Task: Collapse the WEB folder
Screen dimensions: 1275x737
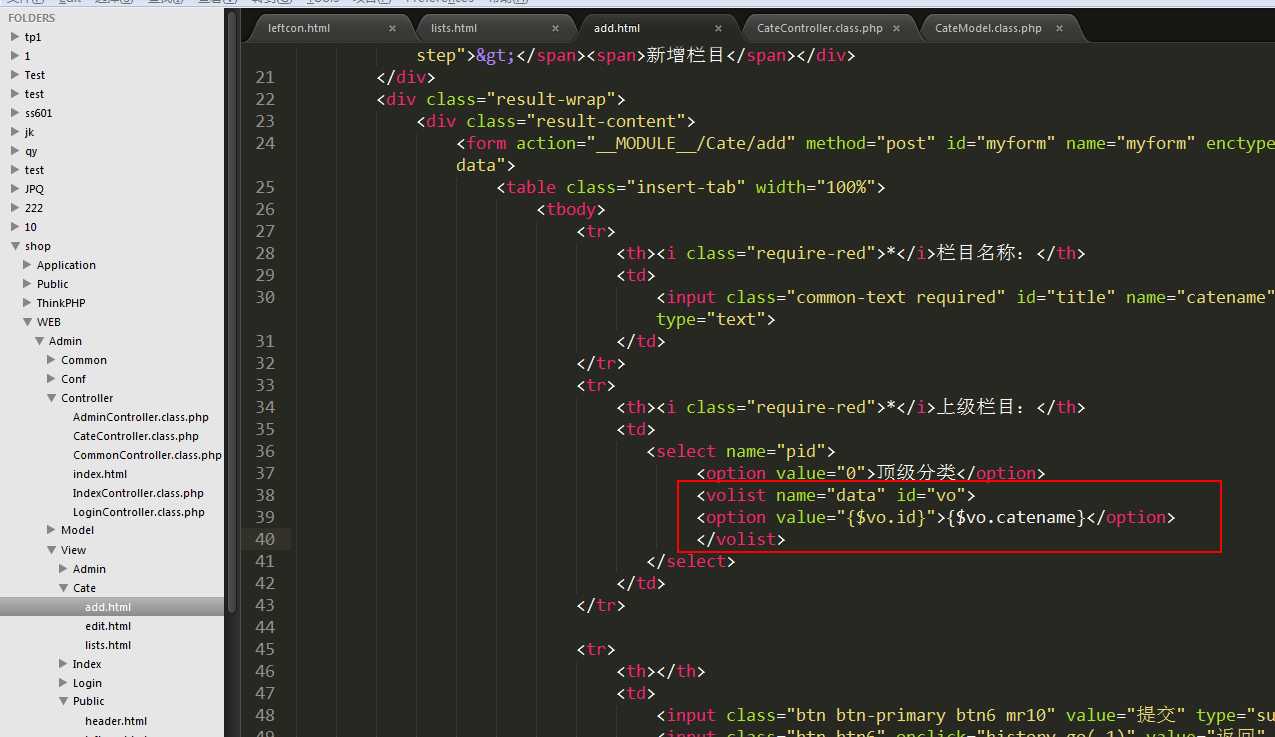Action: pyautogui.click(x=27, y=322)
